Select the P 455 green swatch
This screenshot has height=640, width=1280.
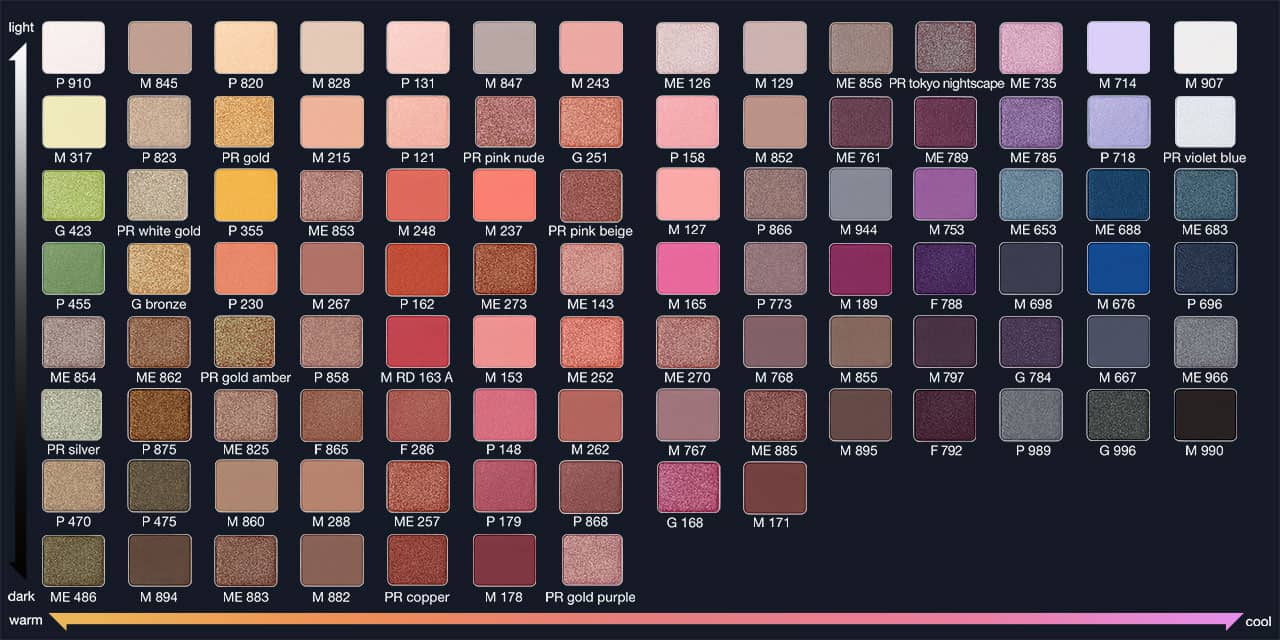(x=73, y=268)
